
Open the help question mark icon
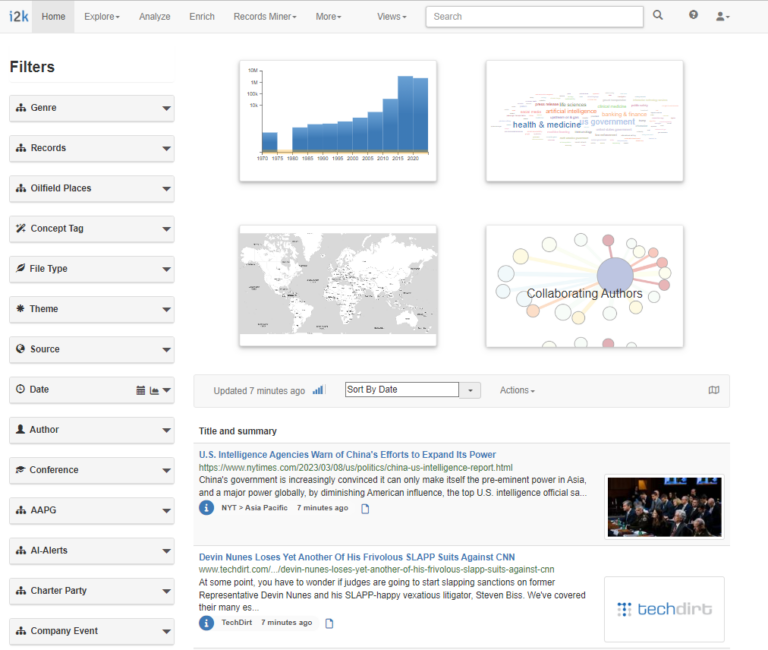click(x=693, y=16)
